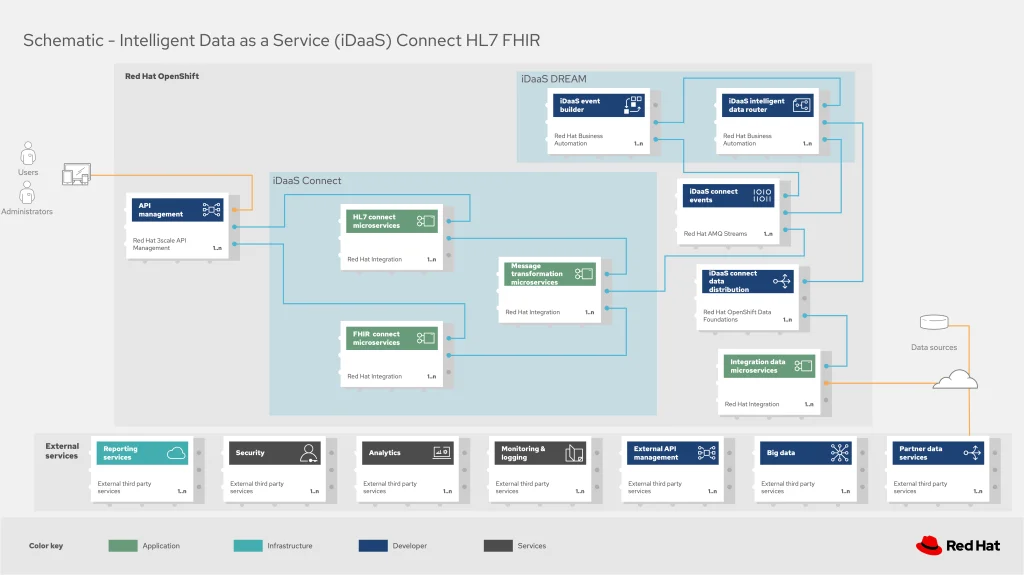
Task: Select the iDaaS event builder title
Action: 579,105
